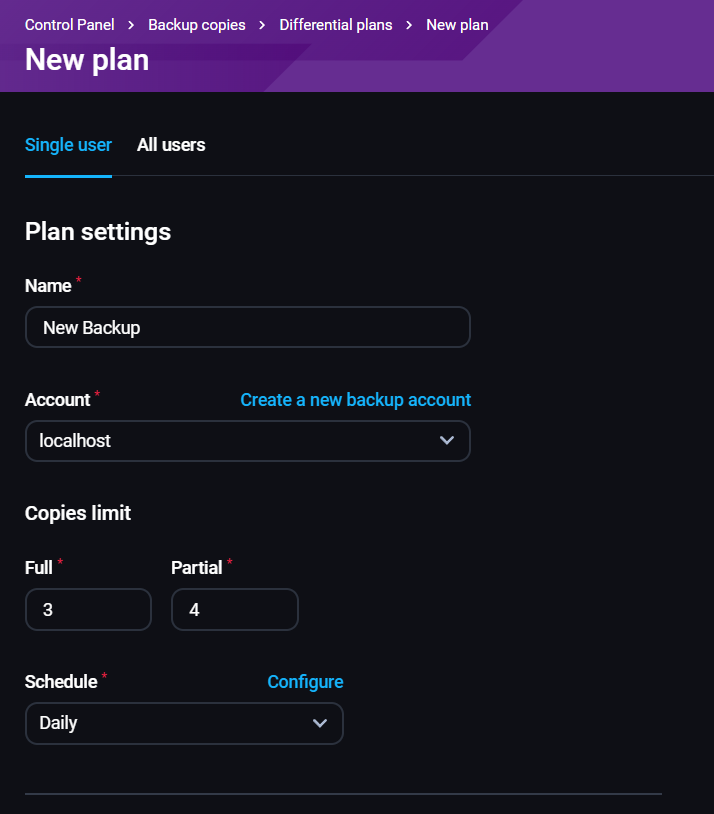Click the New plan page title

pyautogui.click(x=87, y=60)
